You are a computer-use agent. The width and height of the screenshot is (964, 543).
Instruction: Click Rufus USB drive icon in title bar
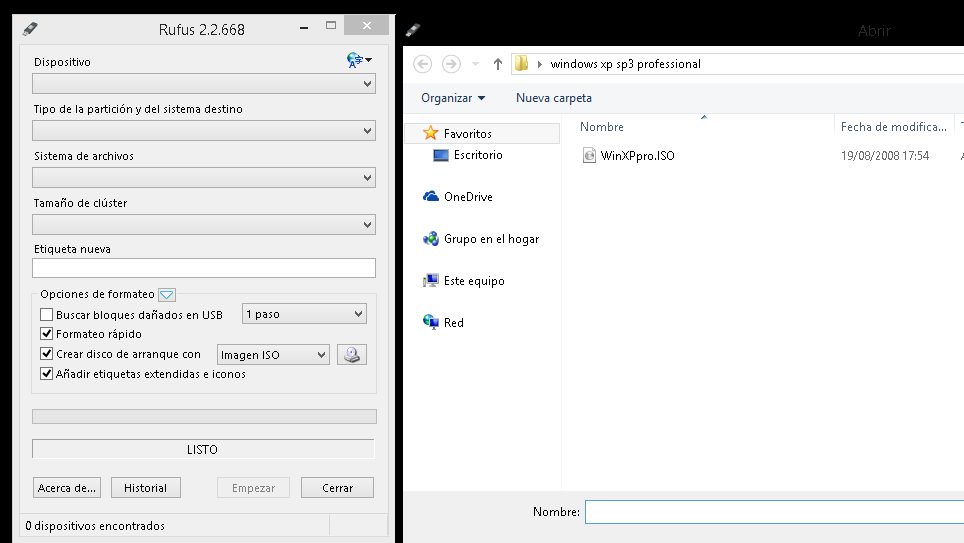(x=30, y=29)
